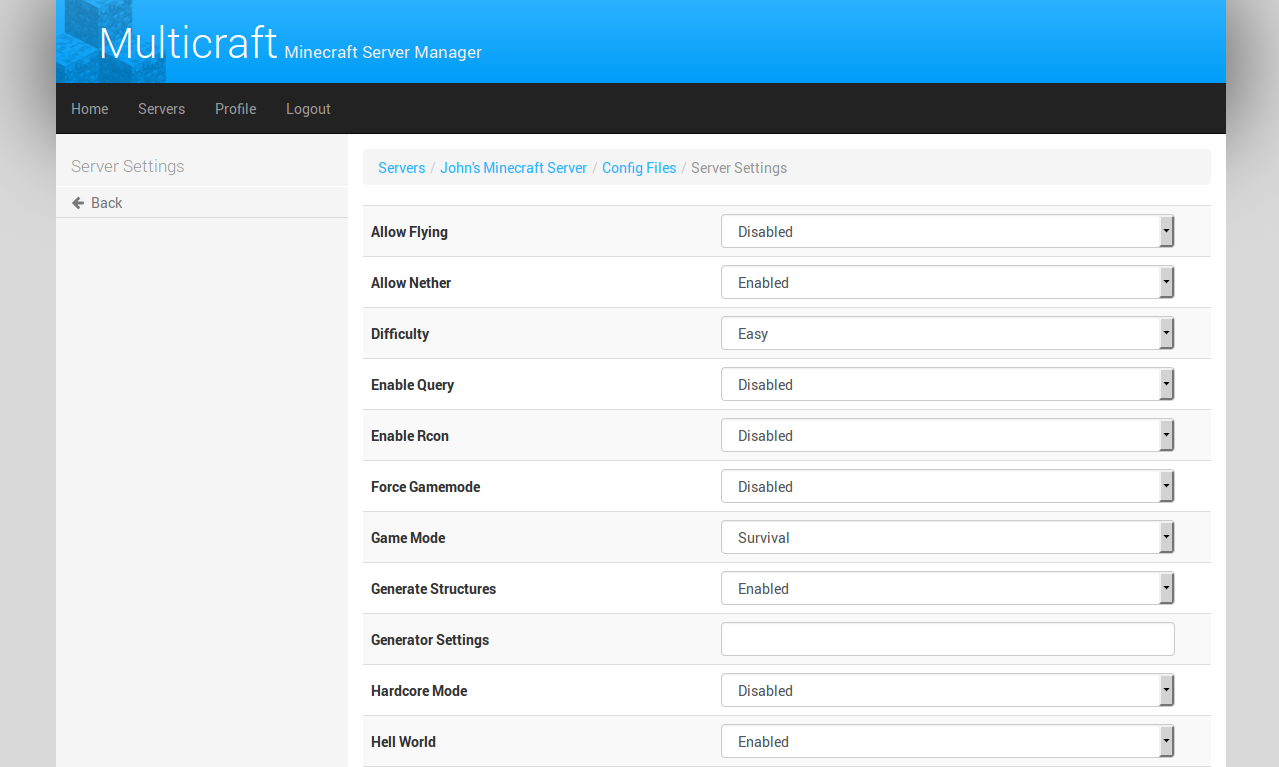
Task: Click the Multicraft logo title
Action: tap(188, 43)
